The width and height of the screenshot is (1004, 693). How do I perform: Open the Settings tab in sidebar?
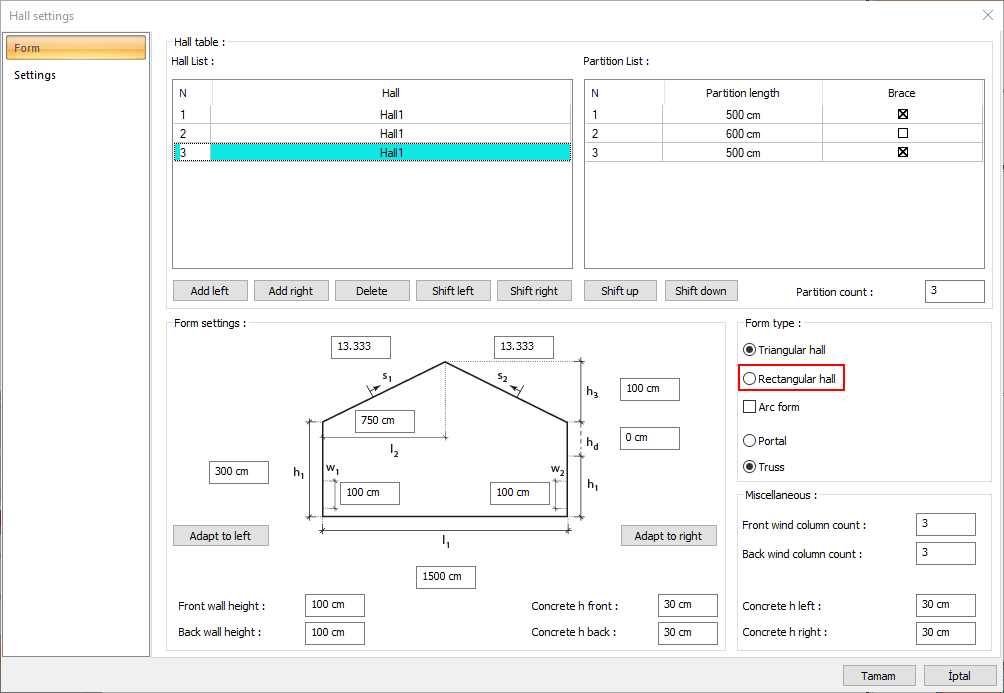tap(35, 75)
